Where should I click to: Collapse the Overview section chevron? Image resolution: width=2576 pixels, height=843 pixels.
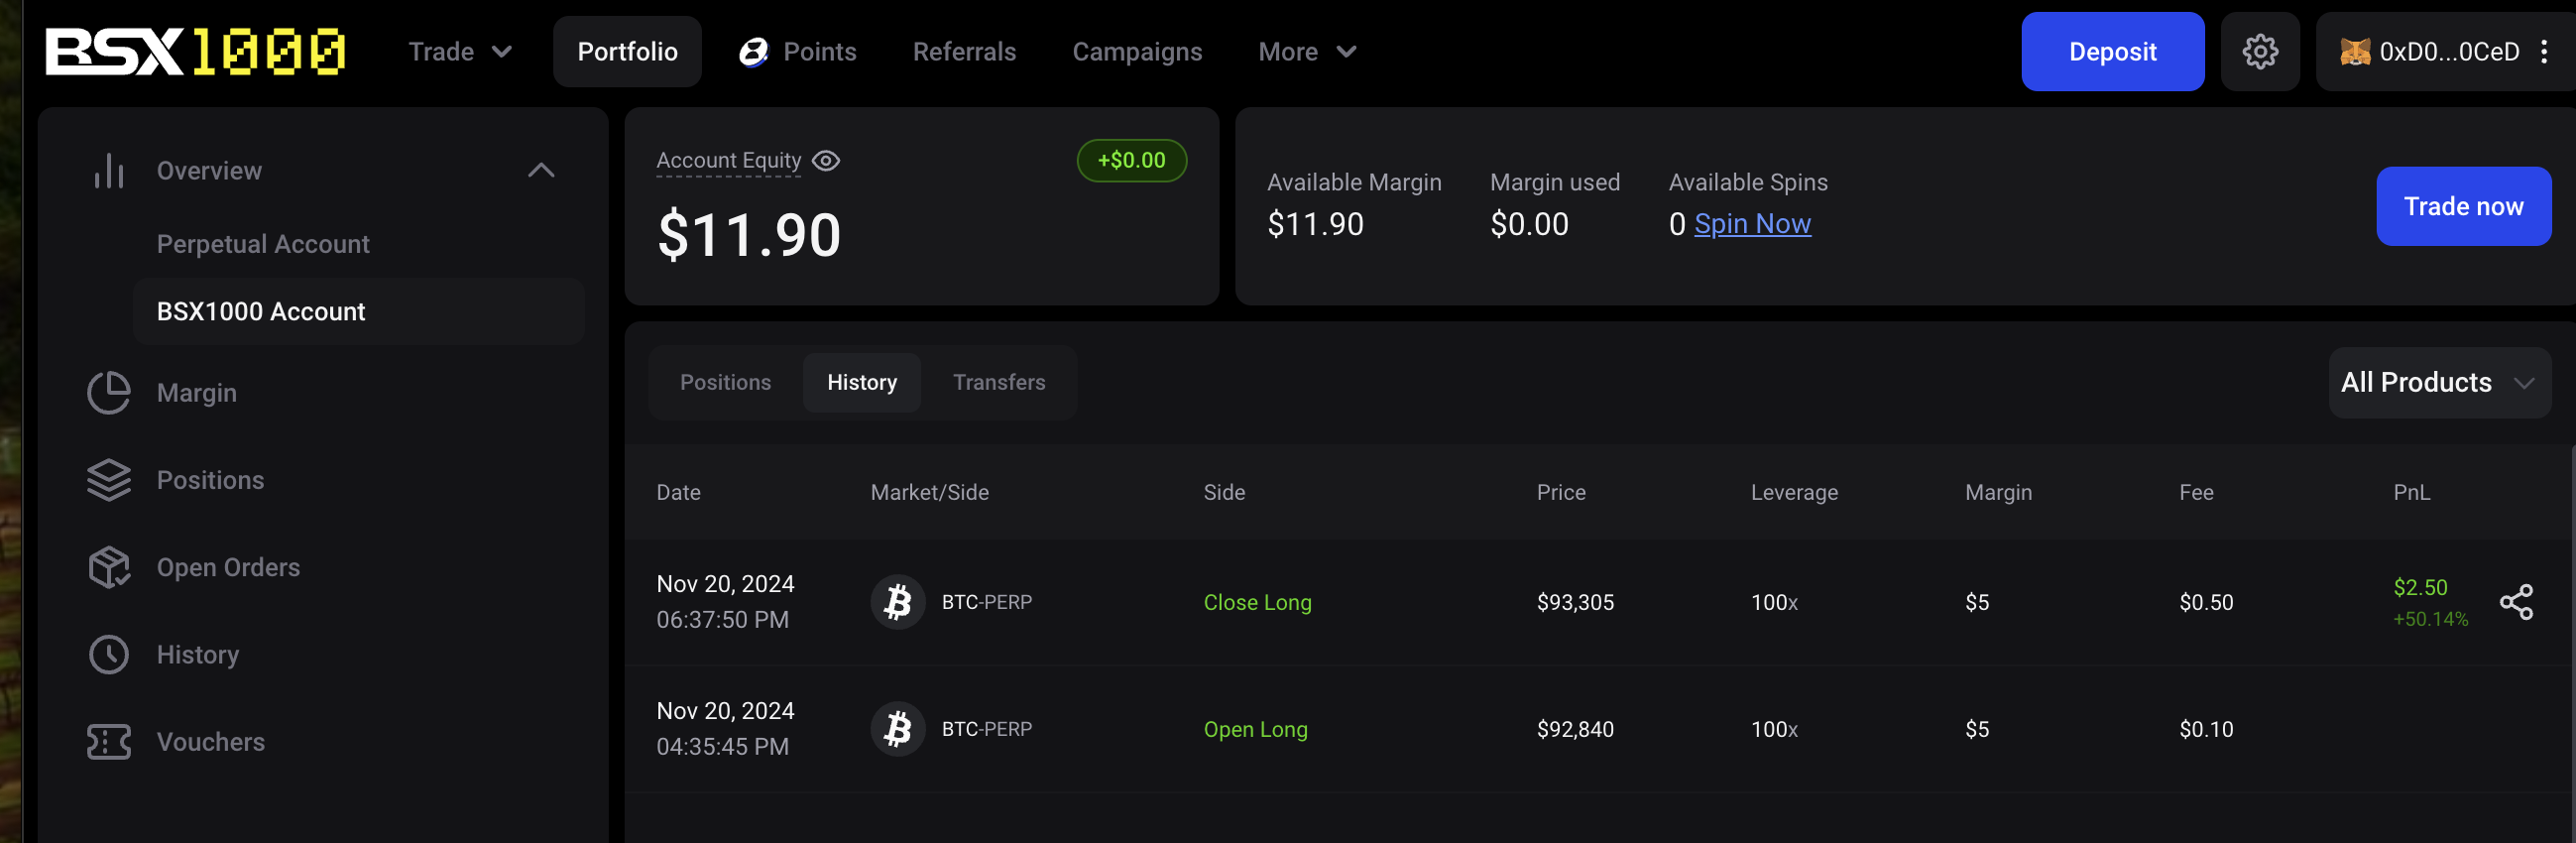541,171
